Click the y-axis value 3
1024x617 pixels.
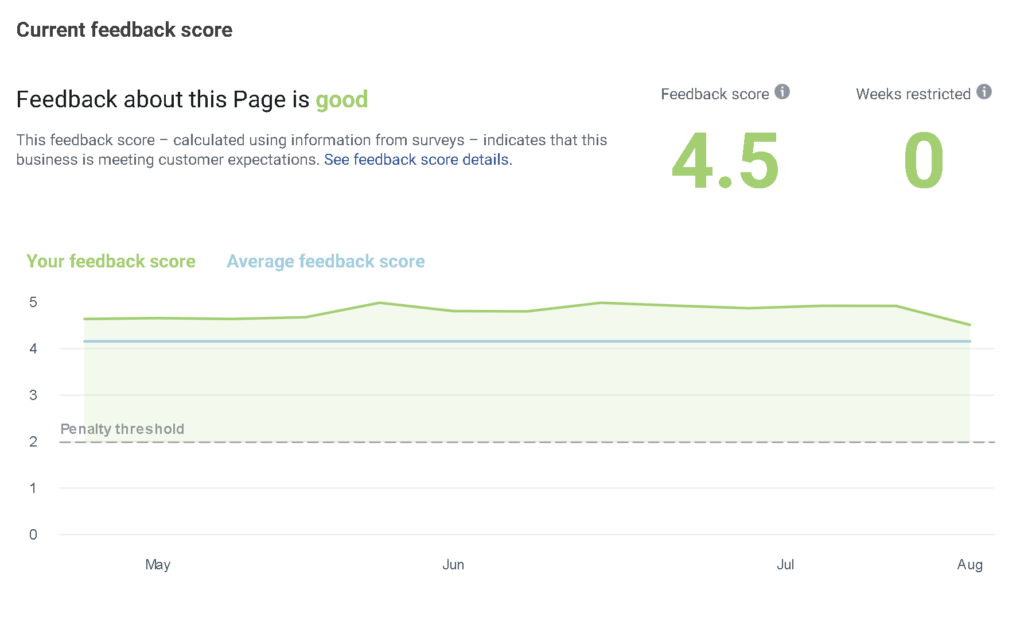coord(33,395)
